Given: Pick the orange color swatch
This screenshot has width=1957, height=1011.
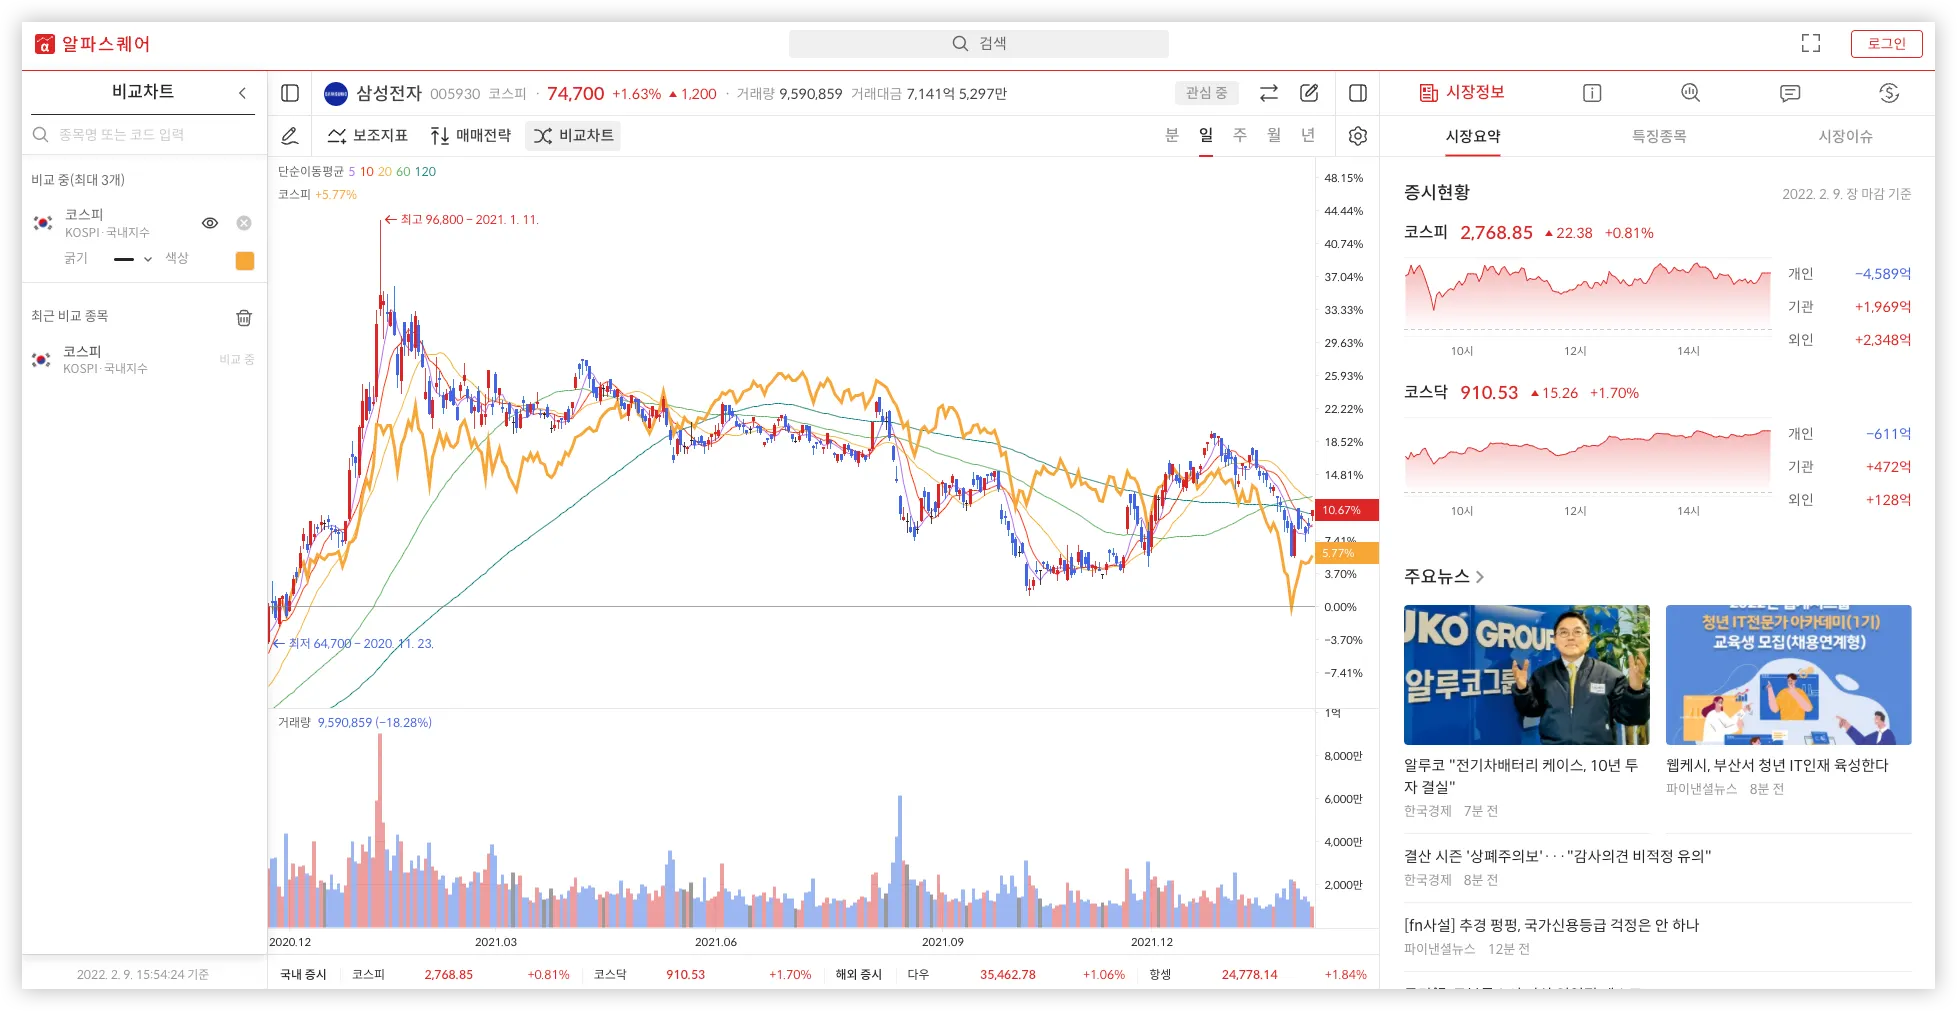Looking at the screenshot, I should click(x=245, y=261).
